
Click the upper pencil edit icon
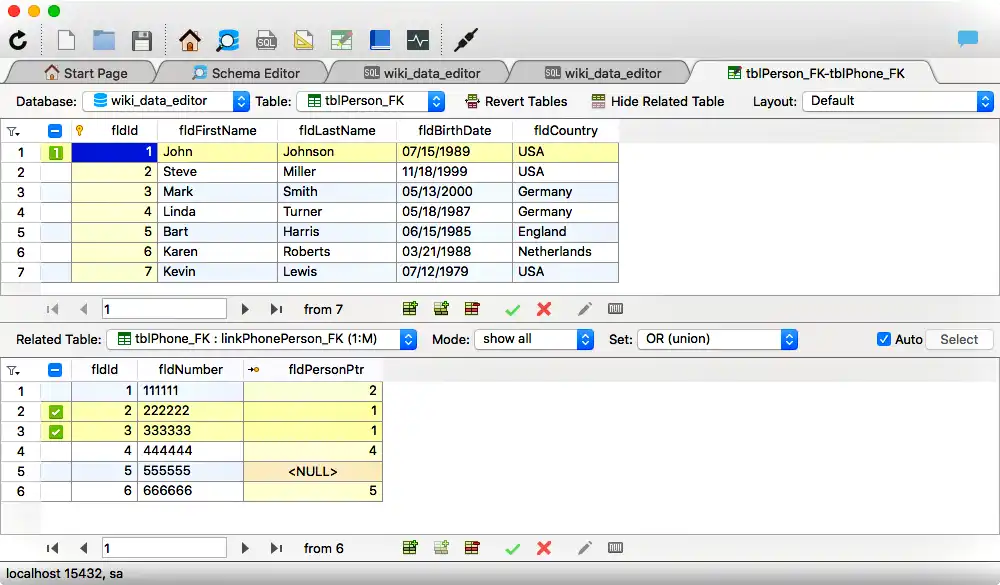pos(584,309)
